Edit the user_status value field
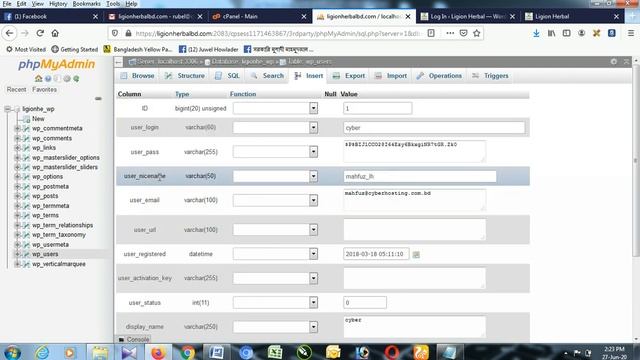The image size is (640, 360). [x=364, y=302]
